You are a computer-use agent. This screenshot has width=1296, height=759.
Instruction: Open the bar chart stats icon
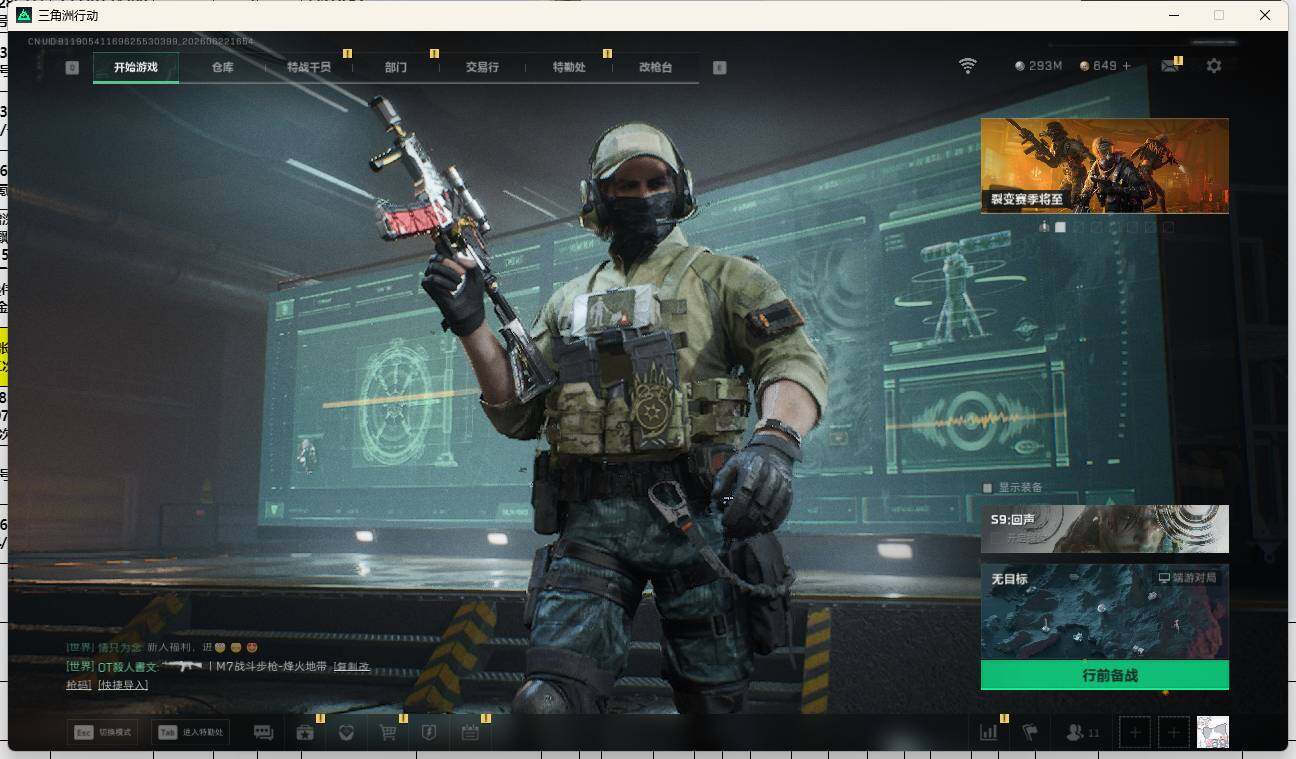989,732
